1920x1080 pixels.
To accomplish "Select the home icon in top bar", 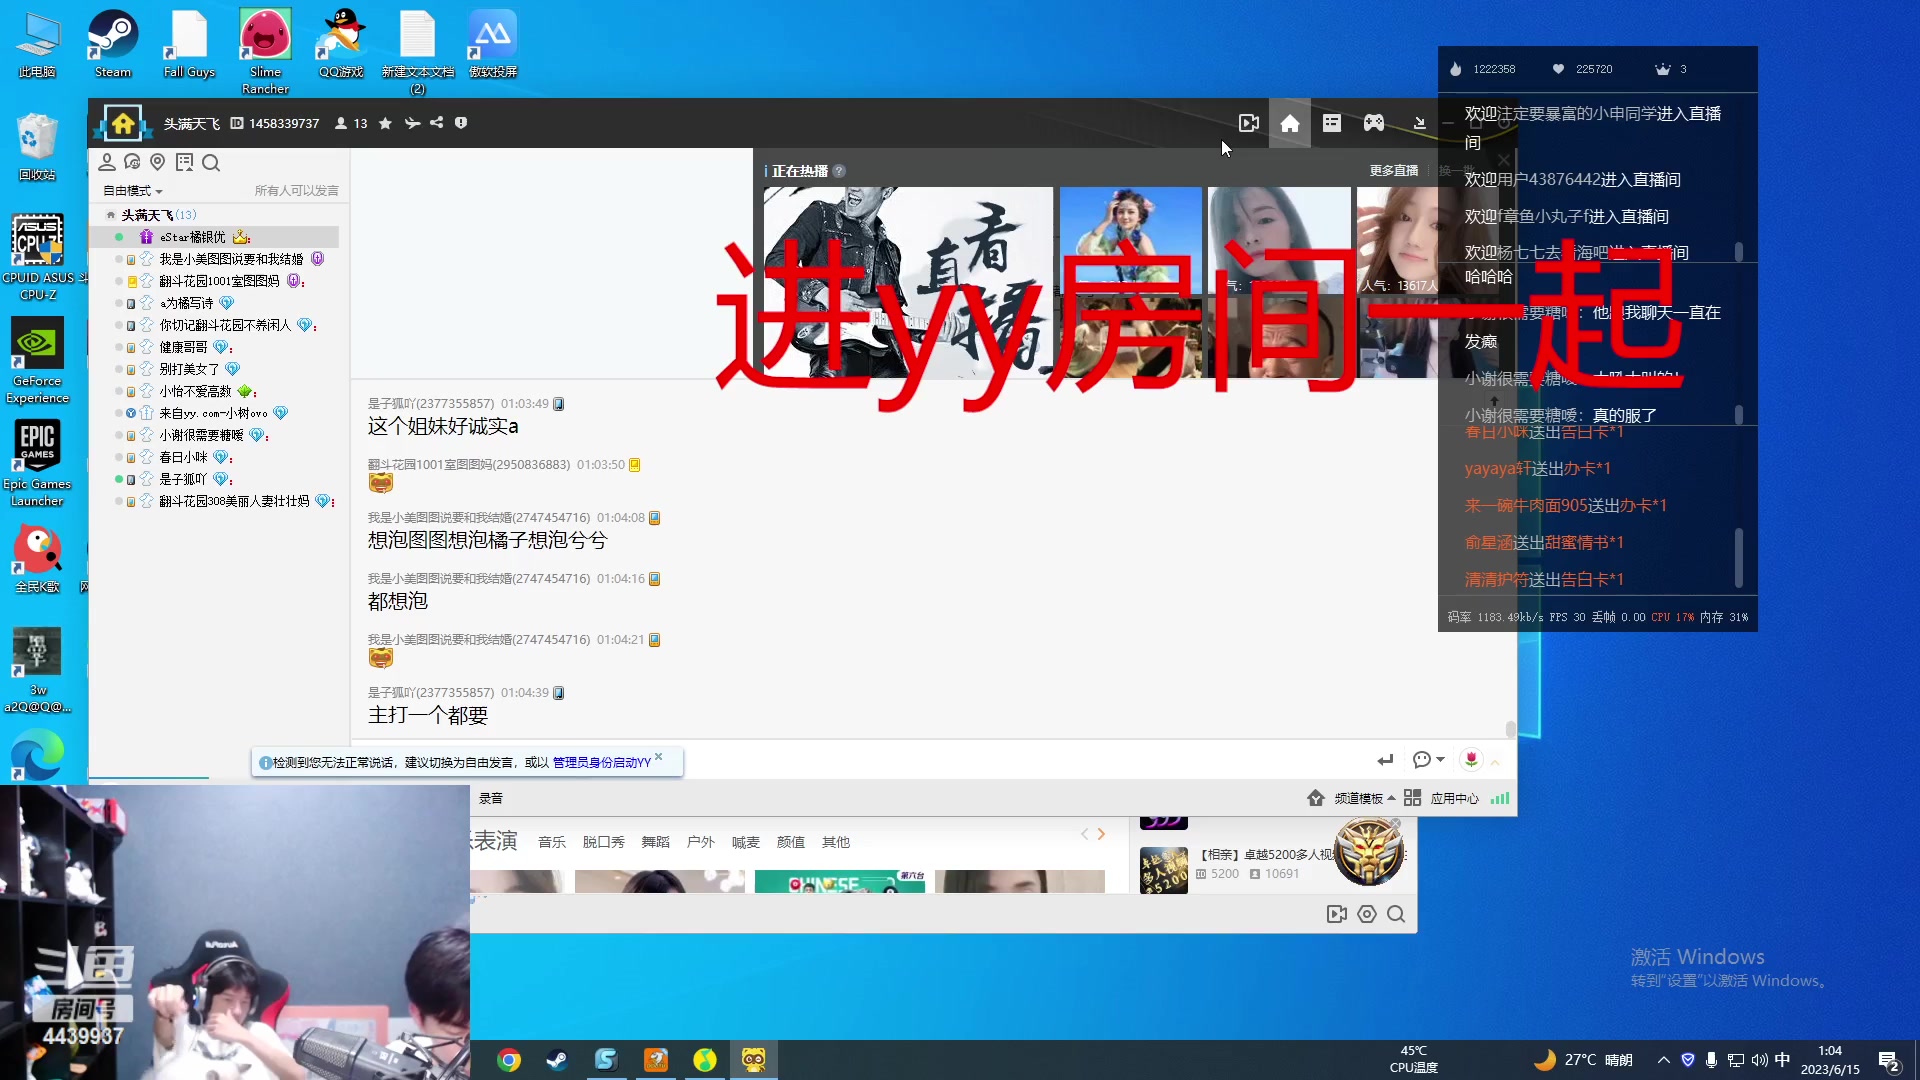I will [1290, 123].
